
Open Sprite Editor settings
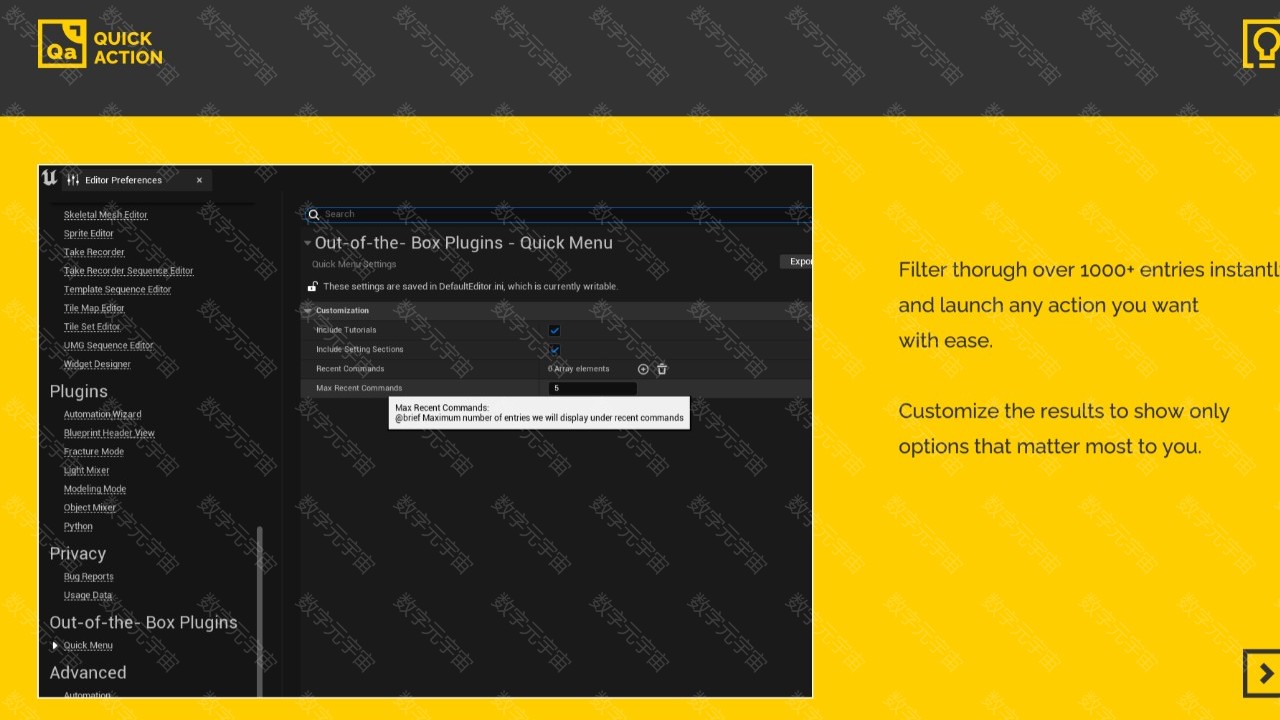click(89, 234)
